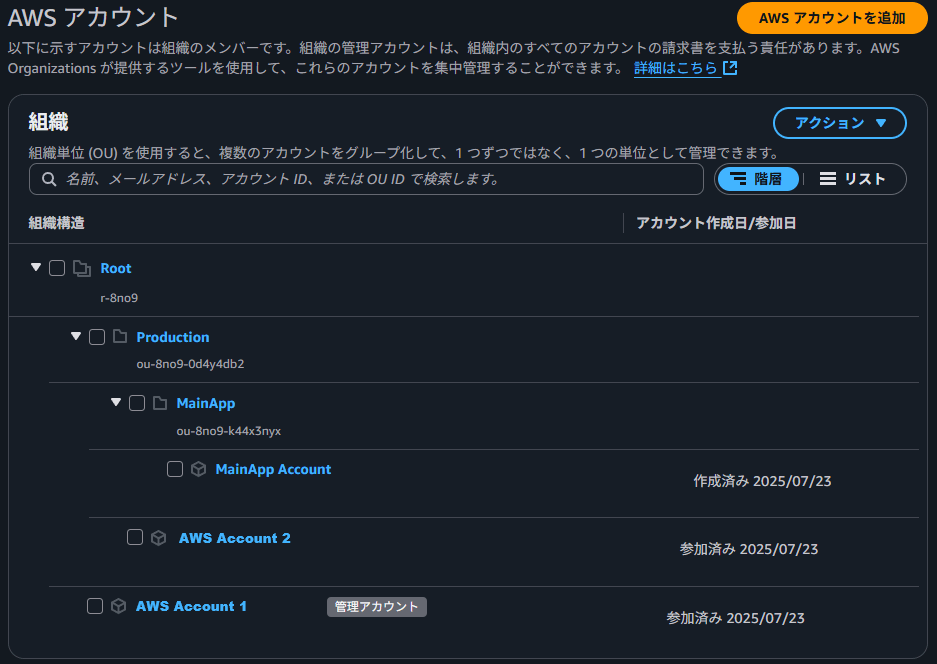Screen dimensions: 937x664
Task: Click the external link icon after 詳細はこちら
Action: click(730, 68)
